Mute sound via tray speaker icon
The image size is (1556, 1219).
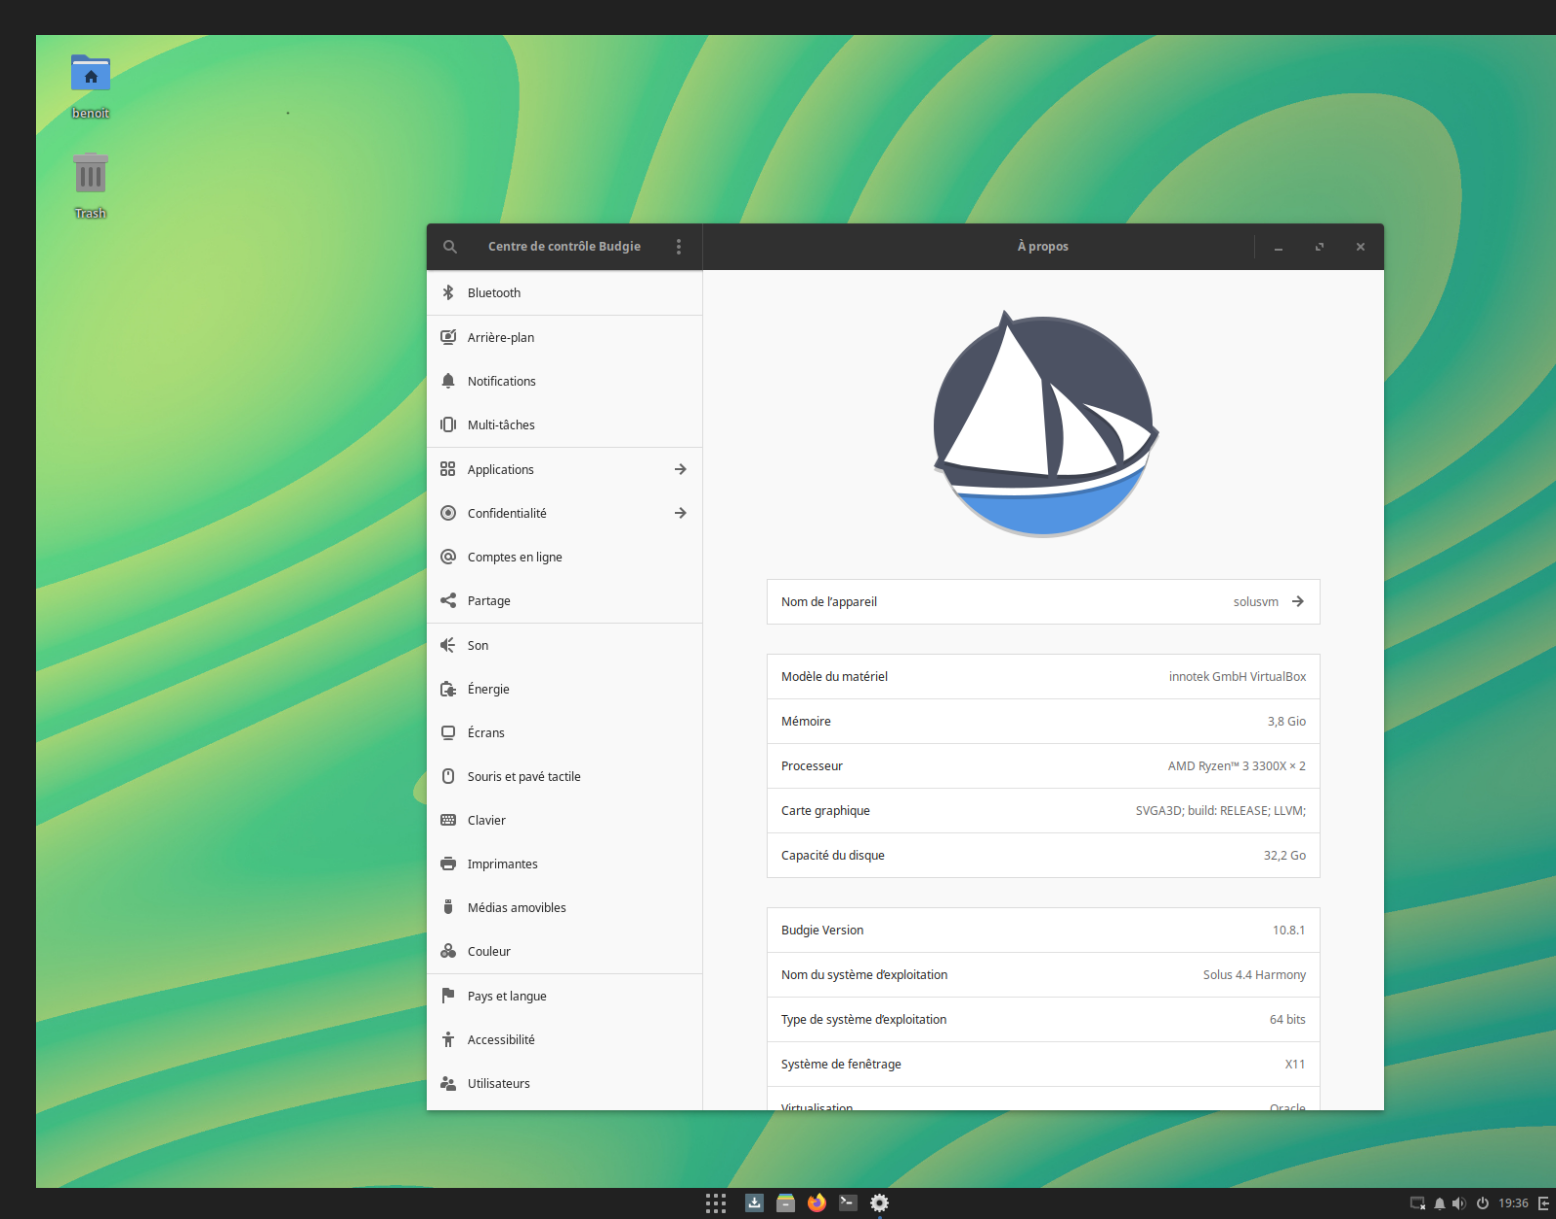click(1459, 1203)
